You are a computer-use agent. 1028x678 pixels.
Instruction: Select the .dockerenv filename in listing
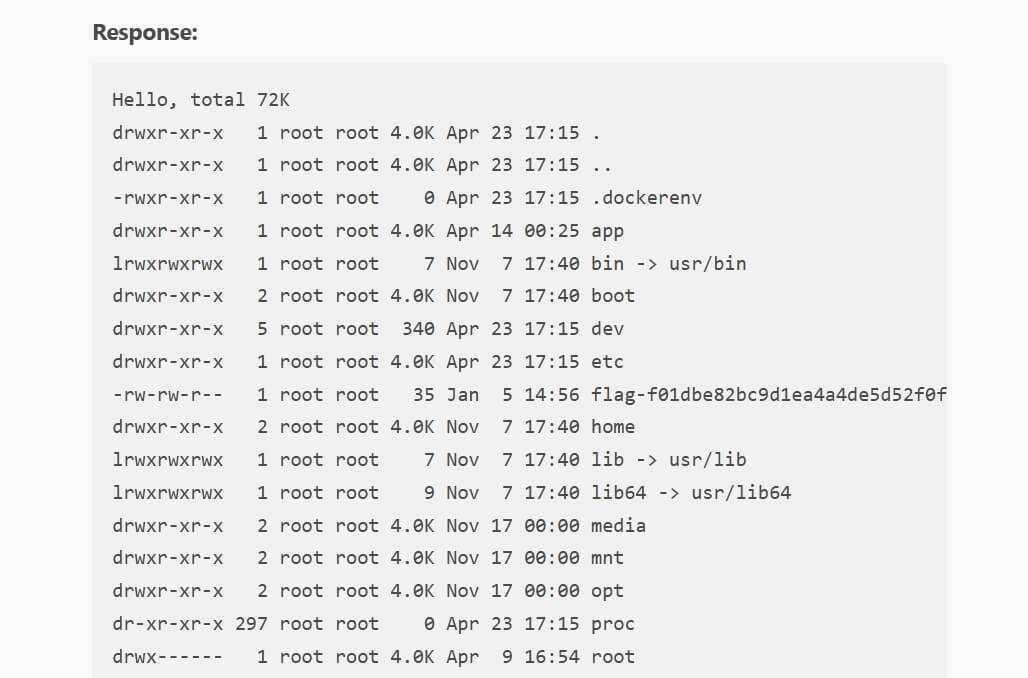pos(646,198)
